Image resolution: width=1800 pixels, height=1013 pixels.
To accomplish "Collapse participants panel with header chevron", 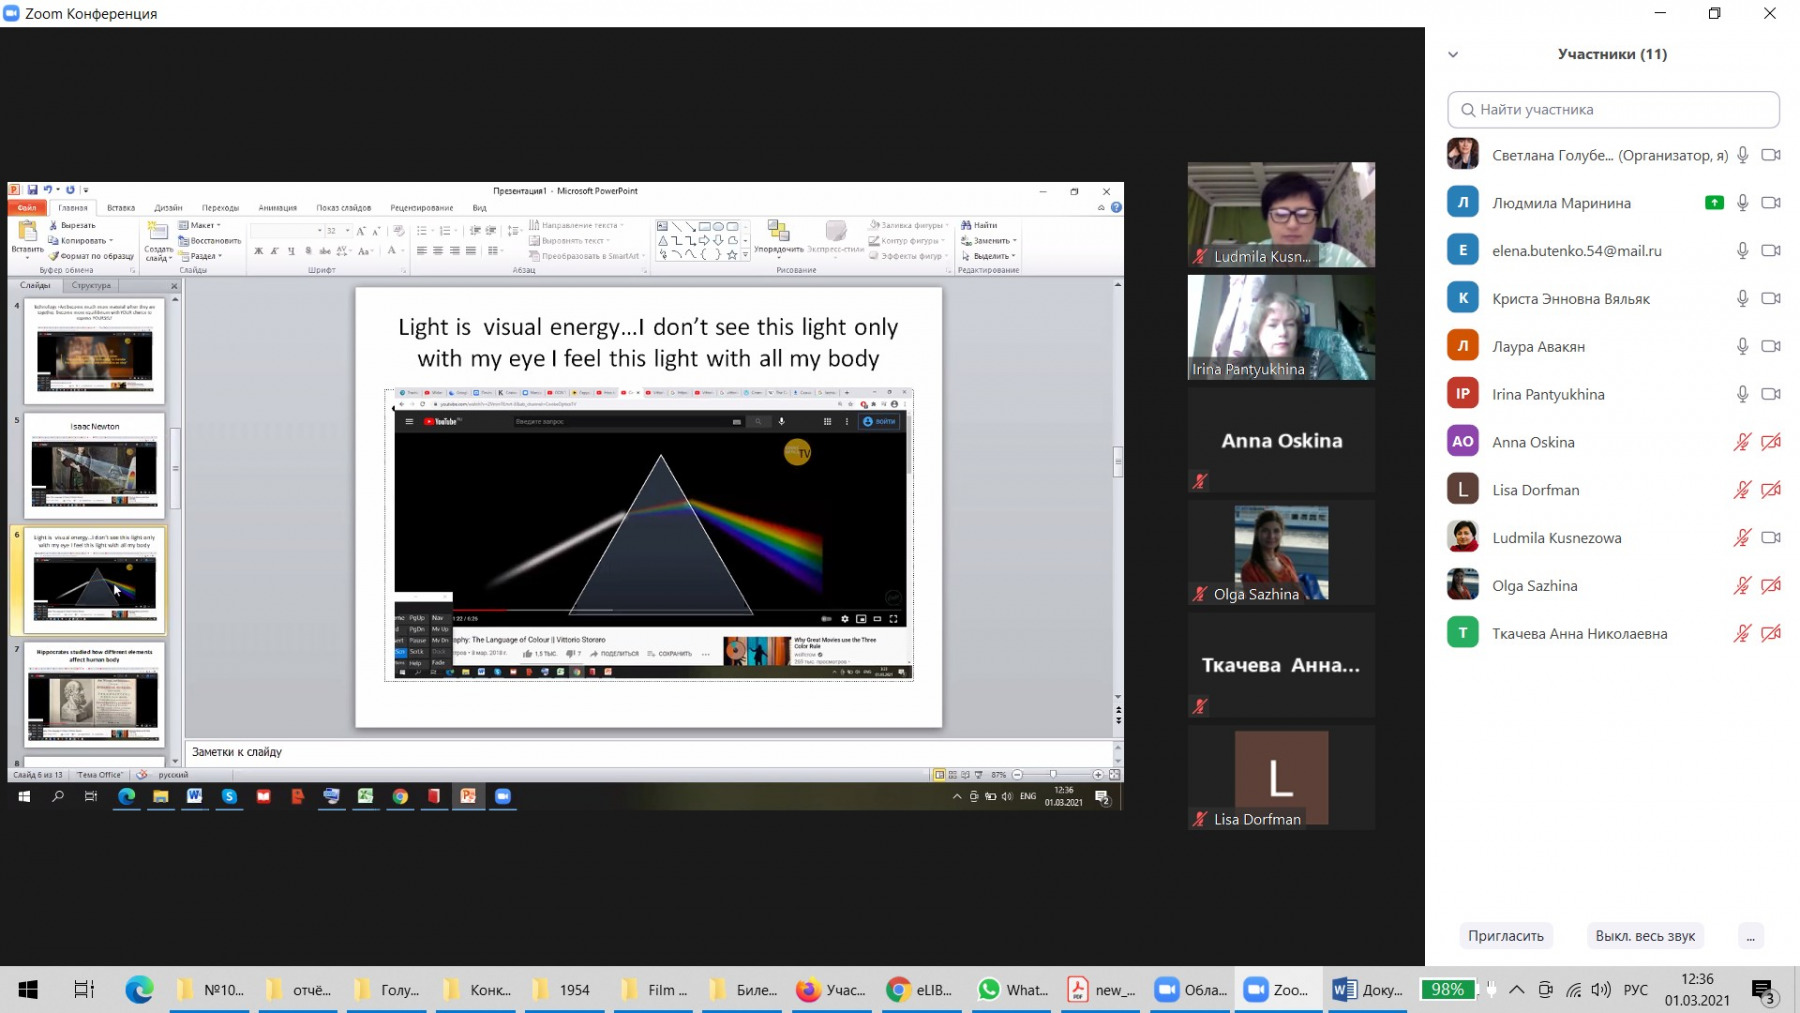I will pyautogui.click(x=1453, y=55).
